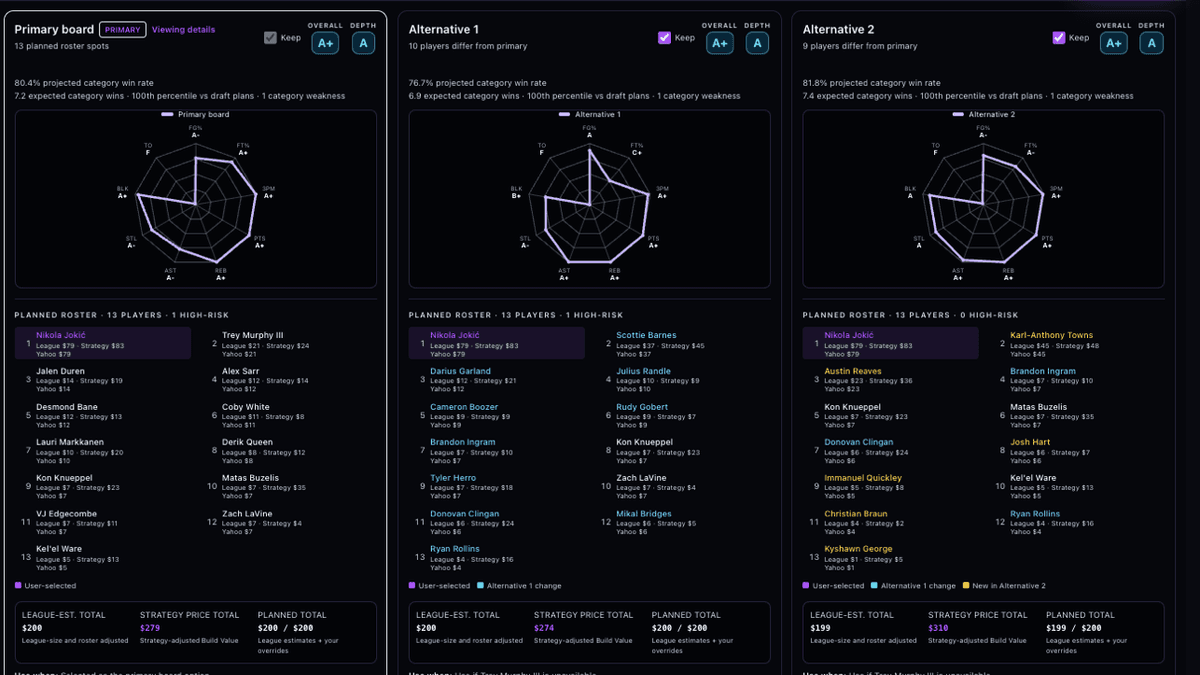1200x675 pixels.
Task: Click the Overall A+ grade on Alternative 1
Action: [719, 43]
